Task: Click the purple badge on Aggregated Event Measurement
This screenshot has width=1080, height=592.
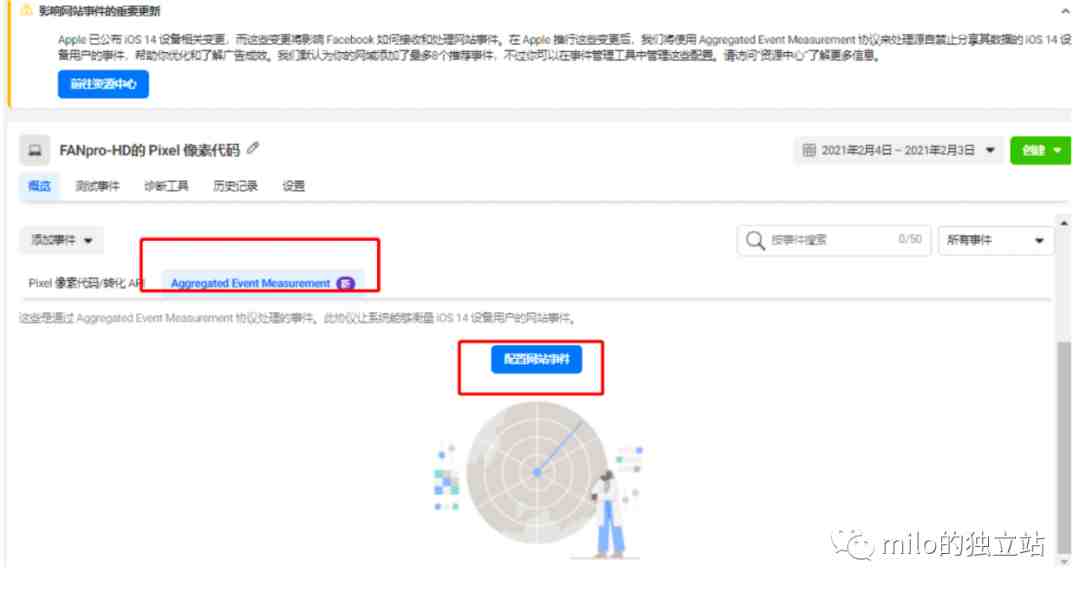Action: point(346,283)
